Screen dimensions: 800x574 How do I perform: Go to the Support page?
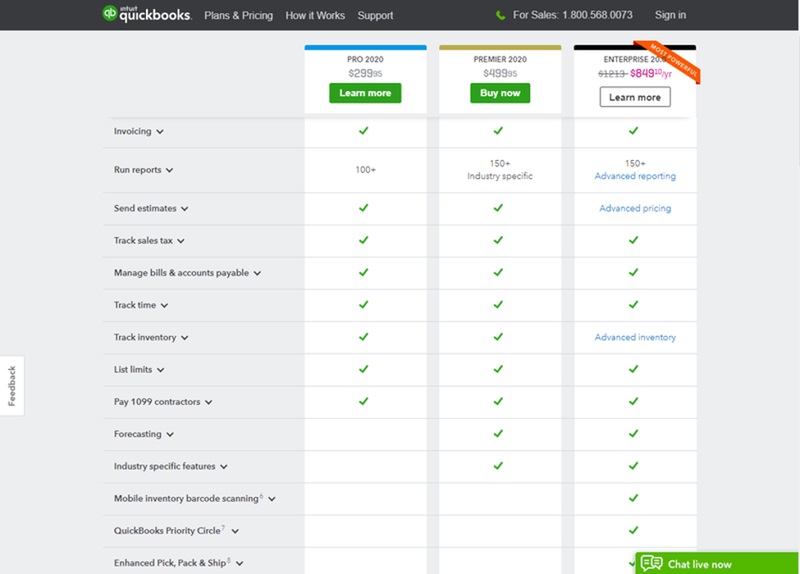coord(375,15)
